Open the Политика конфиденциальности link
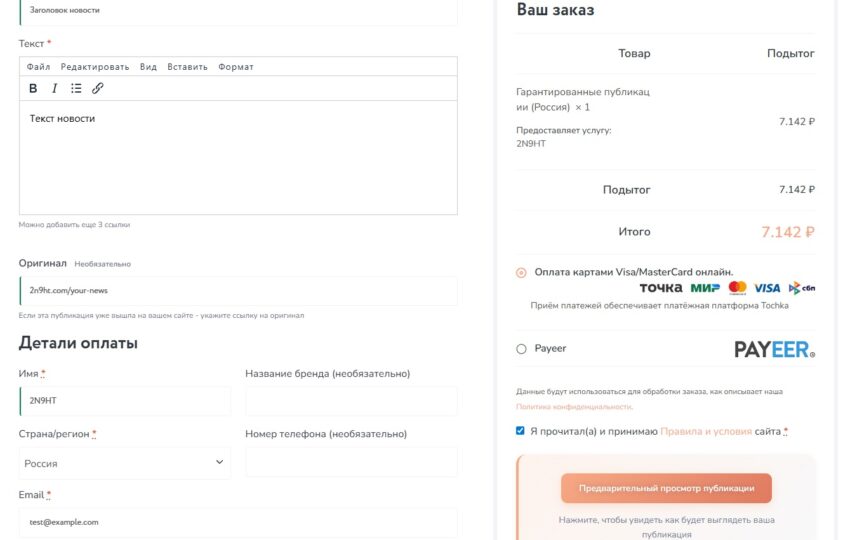Viewport: 850px width, 540px height. (x=573, y=407)
